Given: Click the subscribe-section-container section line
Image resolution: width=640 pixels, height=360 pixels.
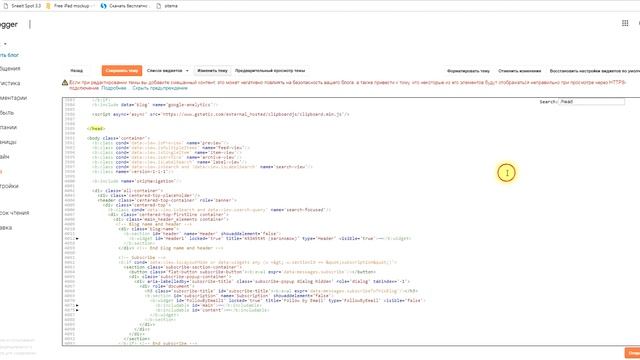Looking at the screenshot, I should tap(182, 267).
